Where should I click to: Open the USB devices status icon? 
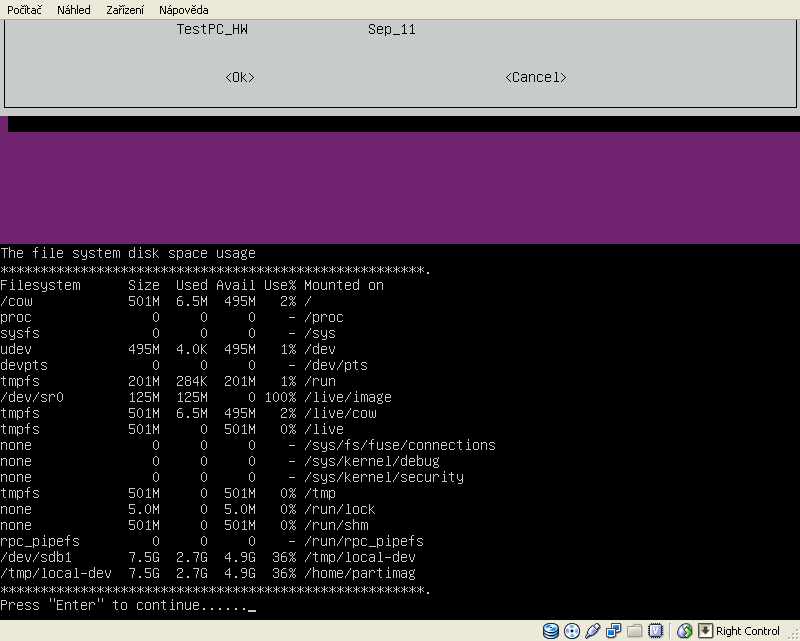tap(592, 631)
